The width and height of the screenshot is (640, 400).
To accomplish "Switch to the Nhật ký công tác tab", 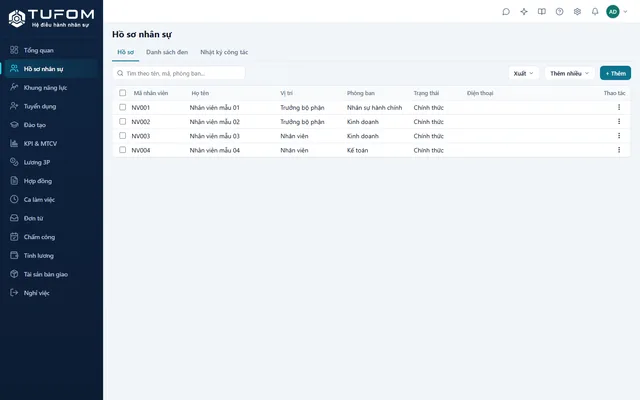I will pyautogui.click(x=224, y=52).
